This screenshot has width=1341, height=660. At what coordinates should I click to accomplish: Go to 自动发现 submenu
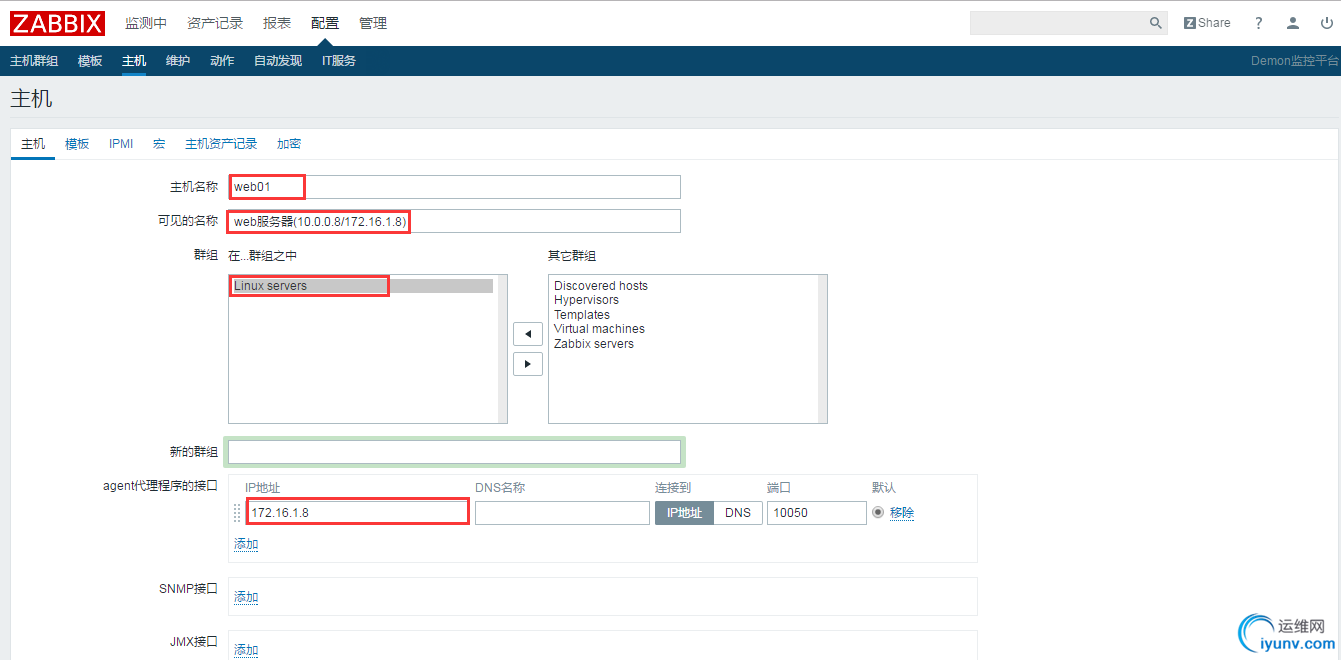(278, 61)
